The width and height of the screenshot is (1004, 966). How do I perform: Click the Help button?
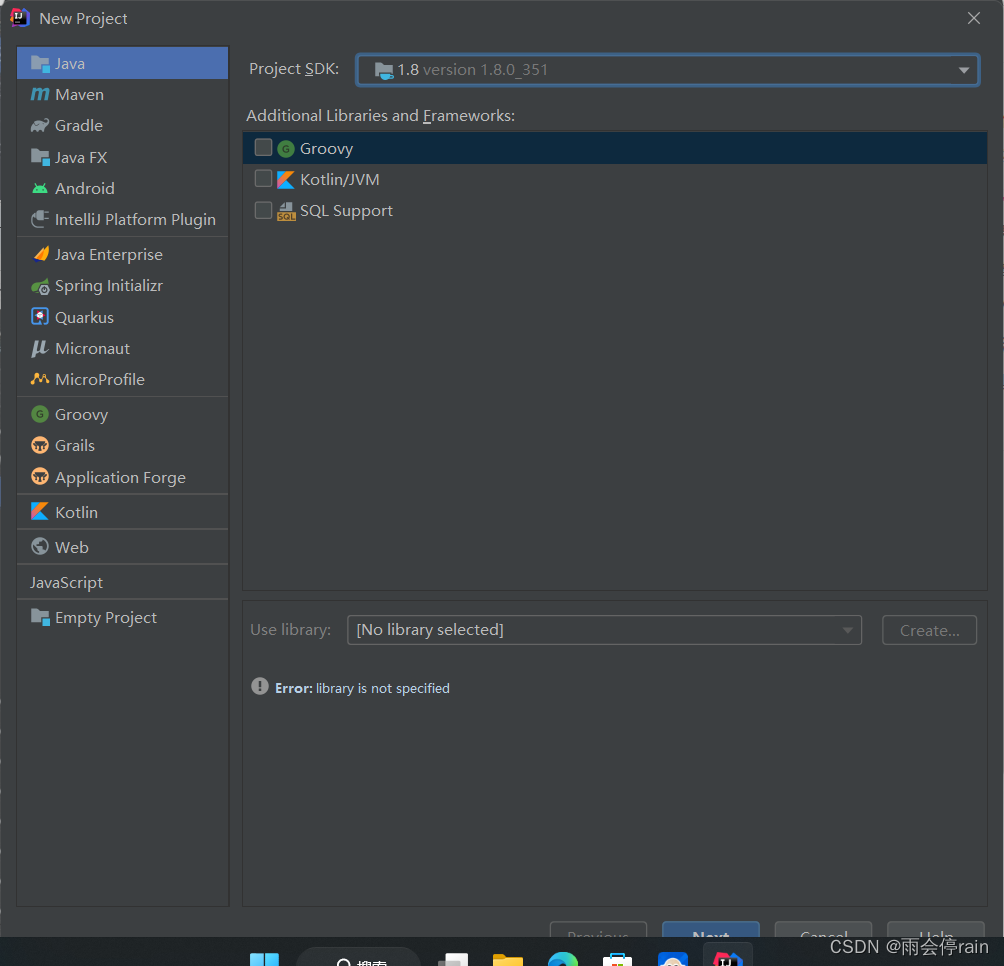click(x=935, y=931)
